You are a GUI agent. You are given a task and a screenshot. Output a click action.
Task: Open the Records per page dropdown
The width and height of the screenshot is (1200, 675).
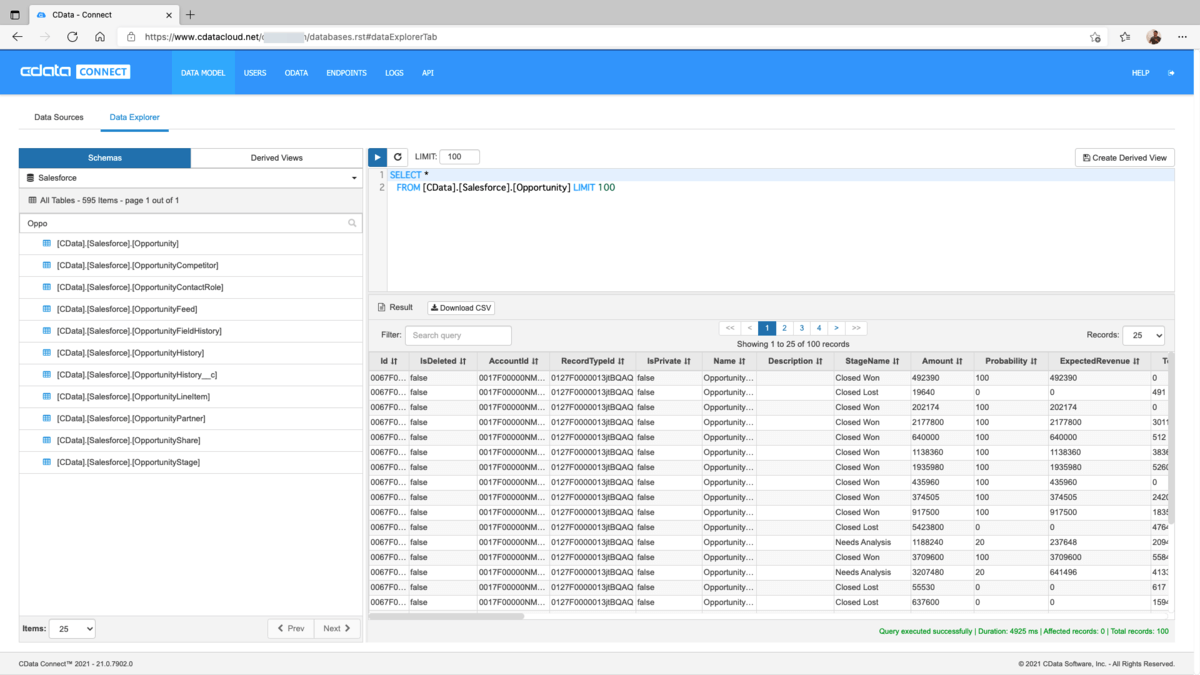click(1143, 336)
